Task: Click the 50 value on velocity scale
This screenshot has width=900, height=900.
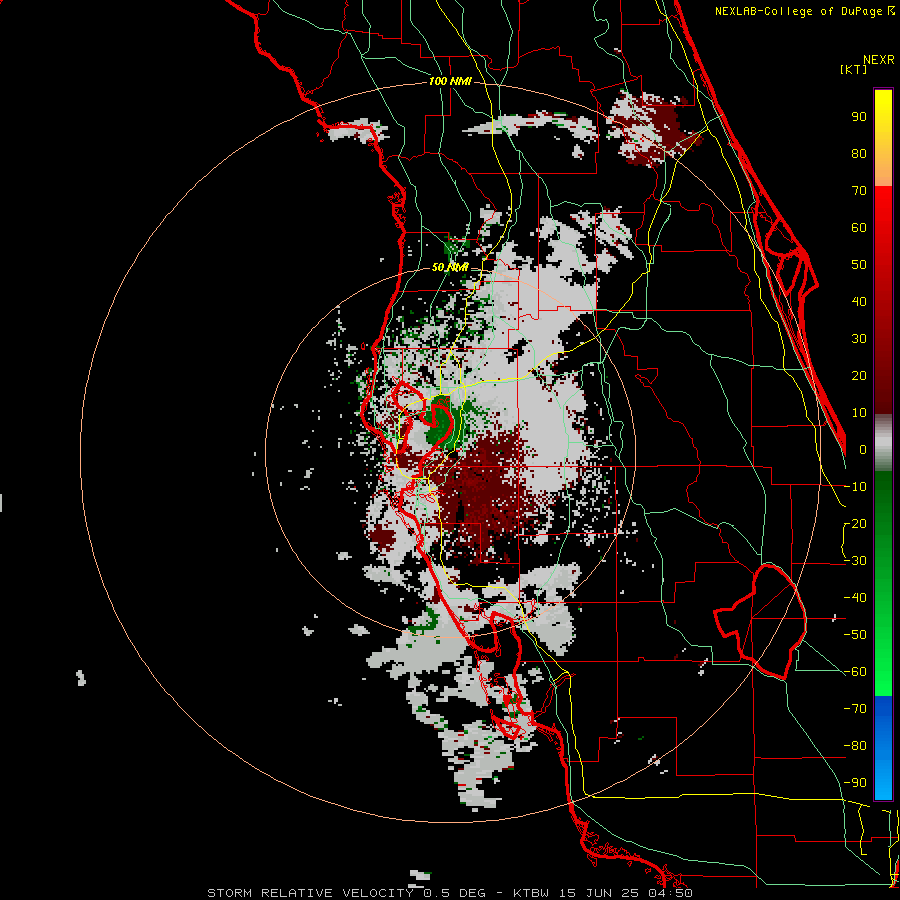Action: pos(859,265)
